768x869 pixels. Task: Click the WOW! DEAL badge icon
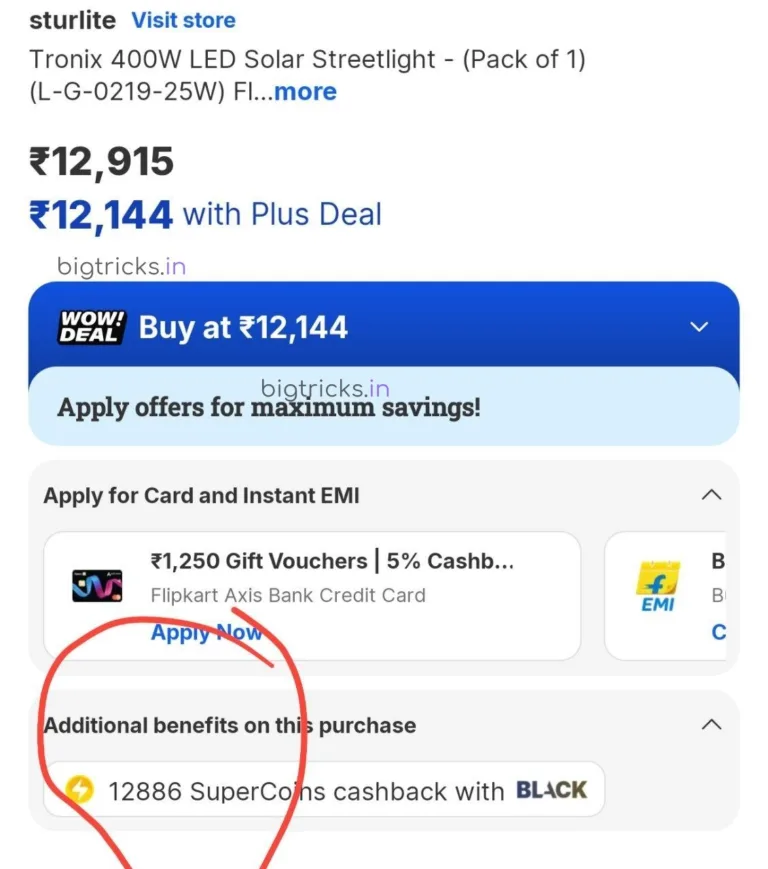(89, 326)
